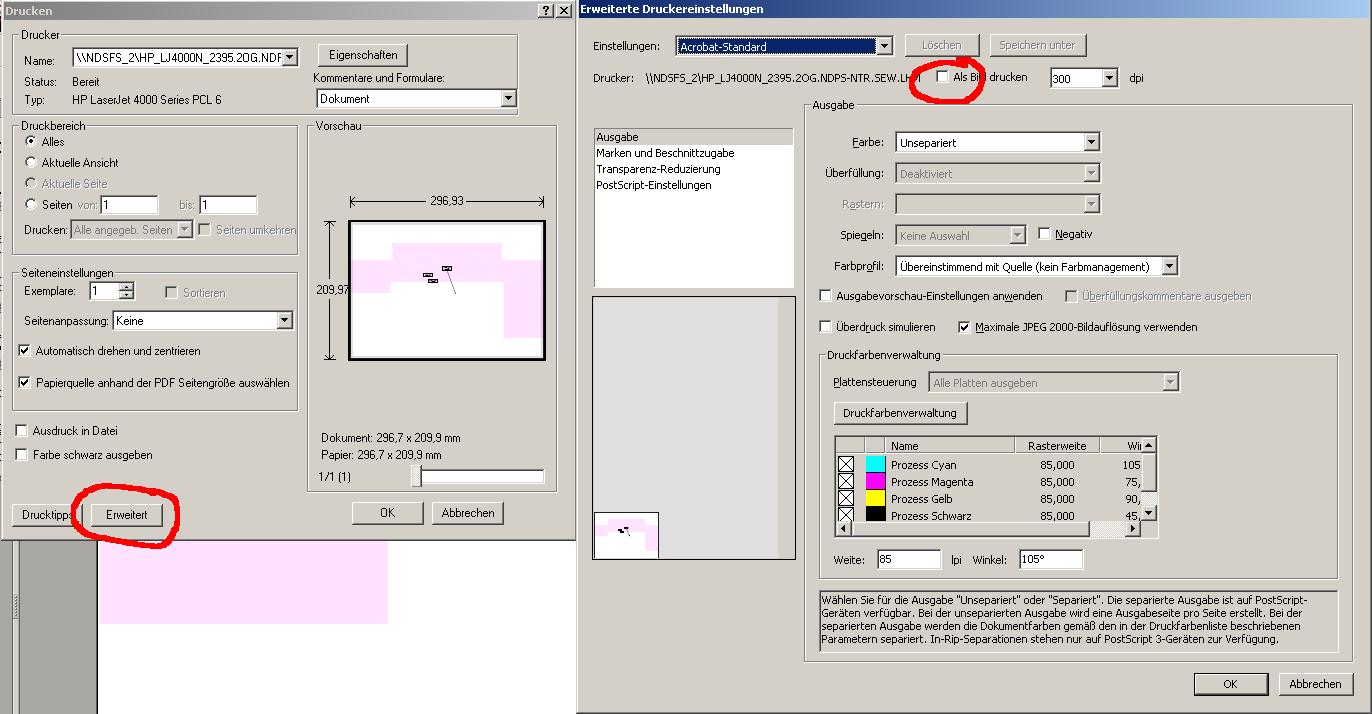The image size is (1372, 714).
Task: Click the Help question mark in Drucken title bar
Action: click(545, 10)
